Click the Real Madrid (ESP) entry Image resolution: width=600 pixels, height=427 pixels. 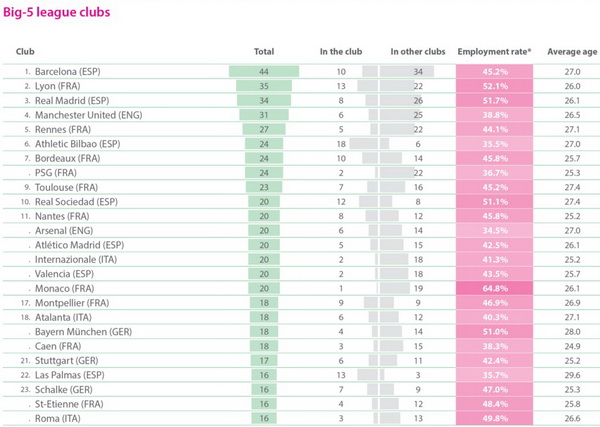point(72,101)
